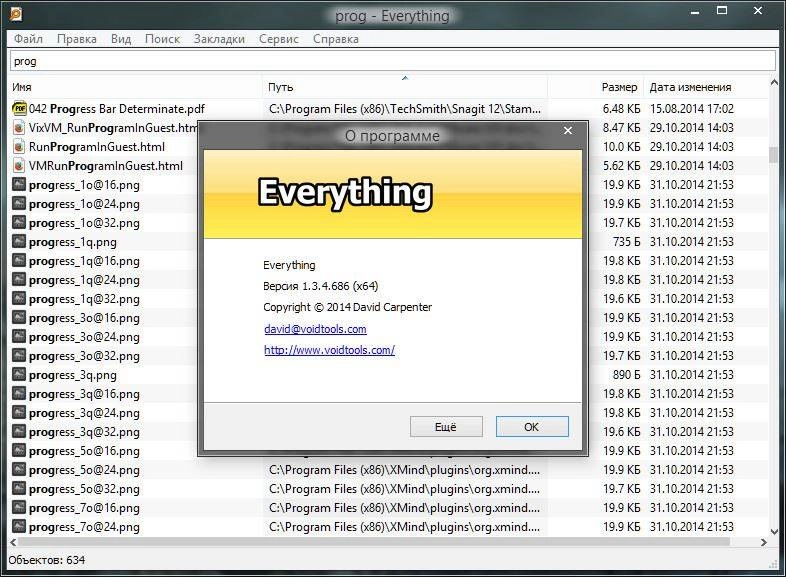Screen dimensions: 786x577
Task: Close the О программе dialog
Action: (567, 130)
